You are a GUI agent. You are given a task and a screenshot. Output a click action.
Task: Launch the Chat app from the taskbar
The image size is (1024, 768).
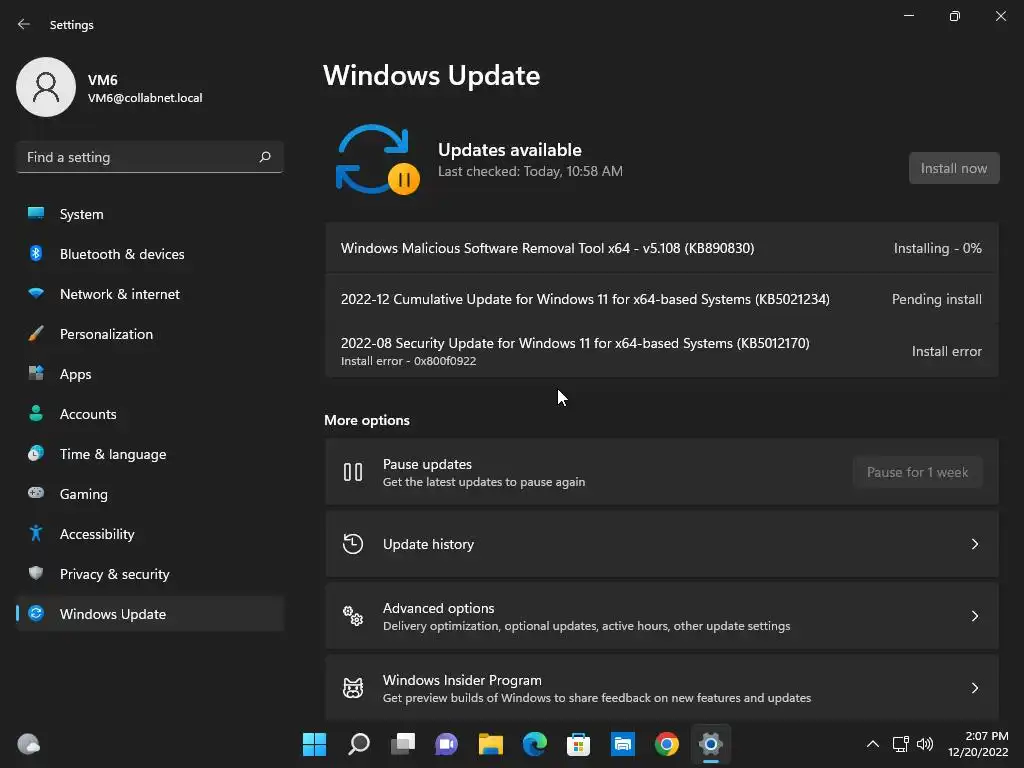coord(446,744)
